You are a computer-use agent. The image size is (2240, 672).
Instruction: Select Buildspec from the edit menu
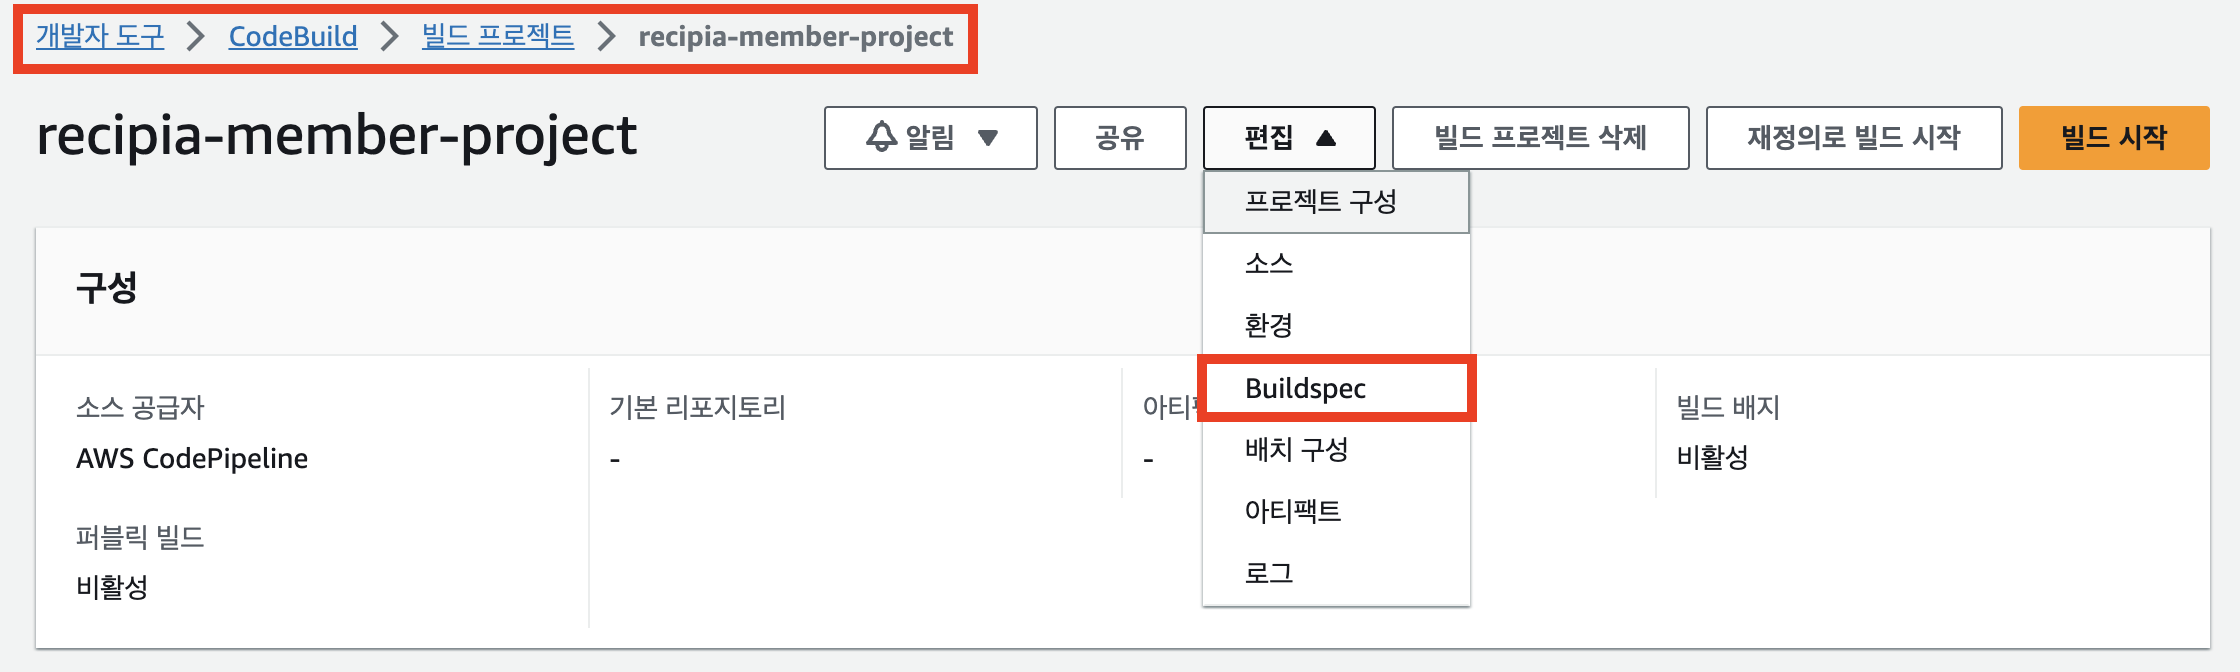[x=1306, y=388]
